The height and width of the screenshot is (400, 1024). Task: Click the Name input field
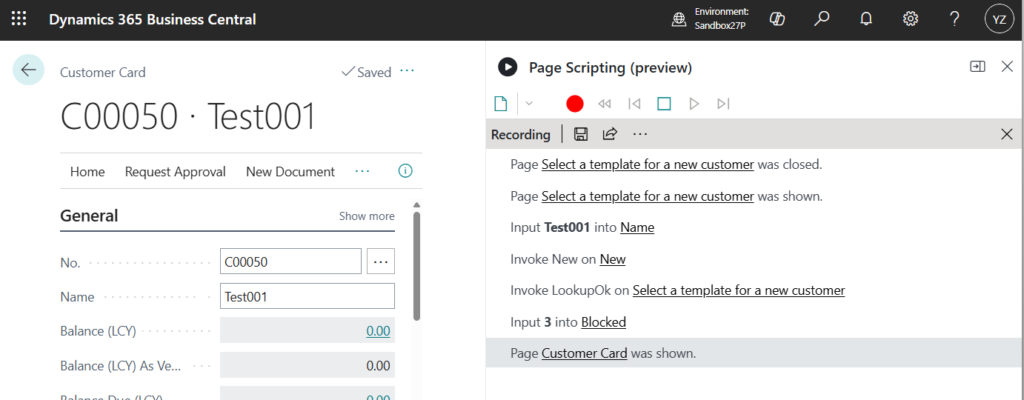pos(307,296)
